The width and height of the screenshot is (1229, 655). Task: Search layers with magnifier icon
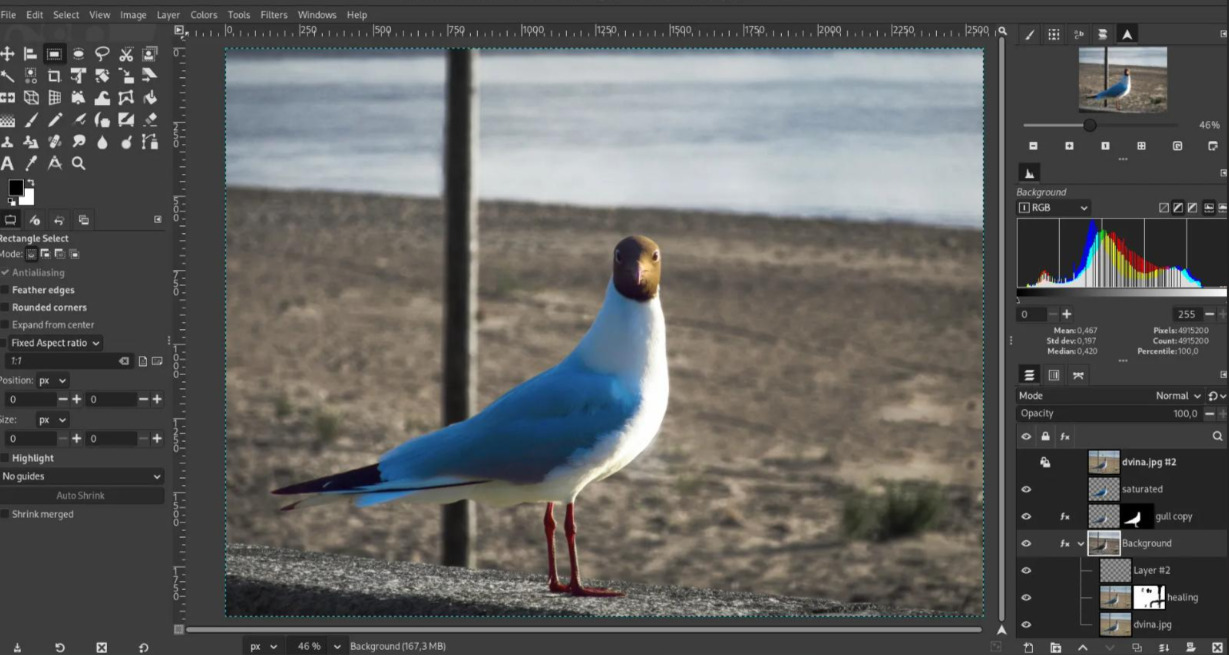point(1217,436)
